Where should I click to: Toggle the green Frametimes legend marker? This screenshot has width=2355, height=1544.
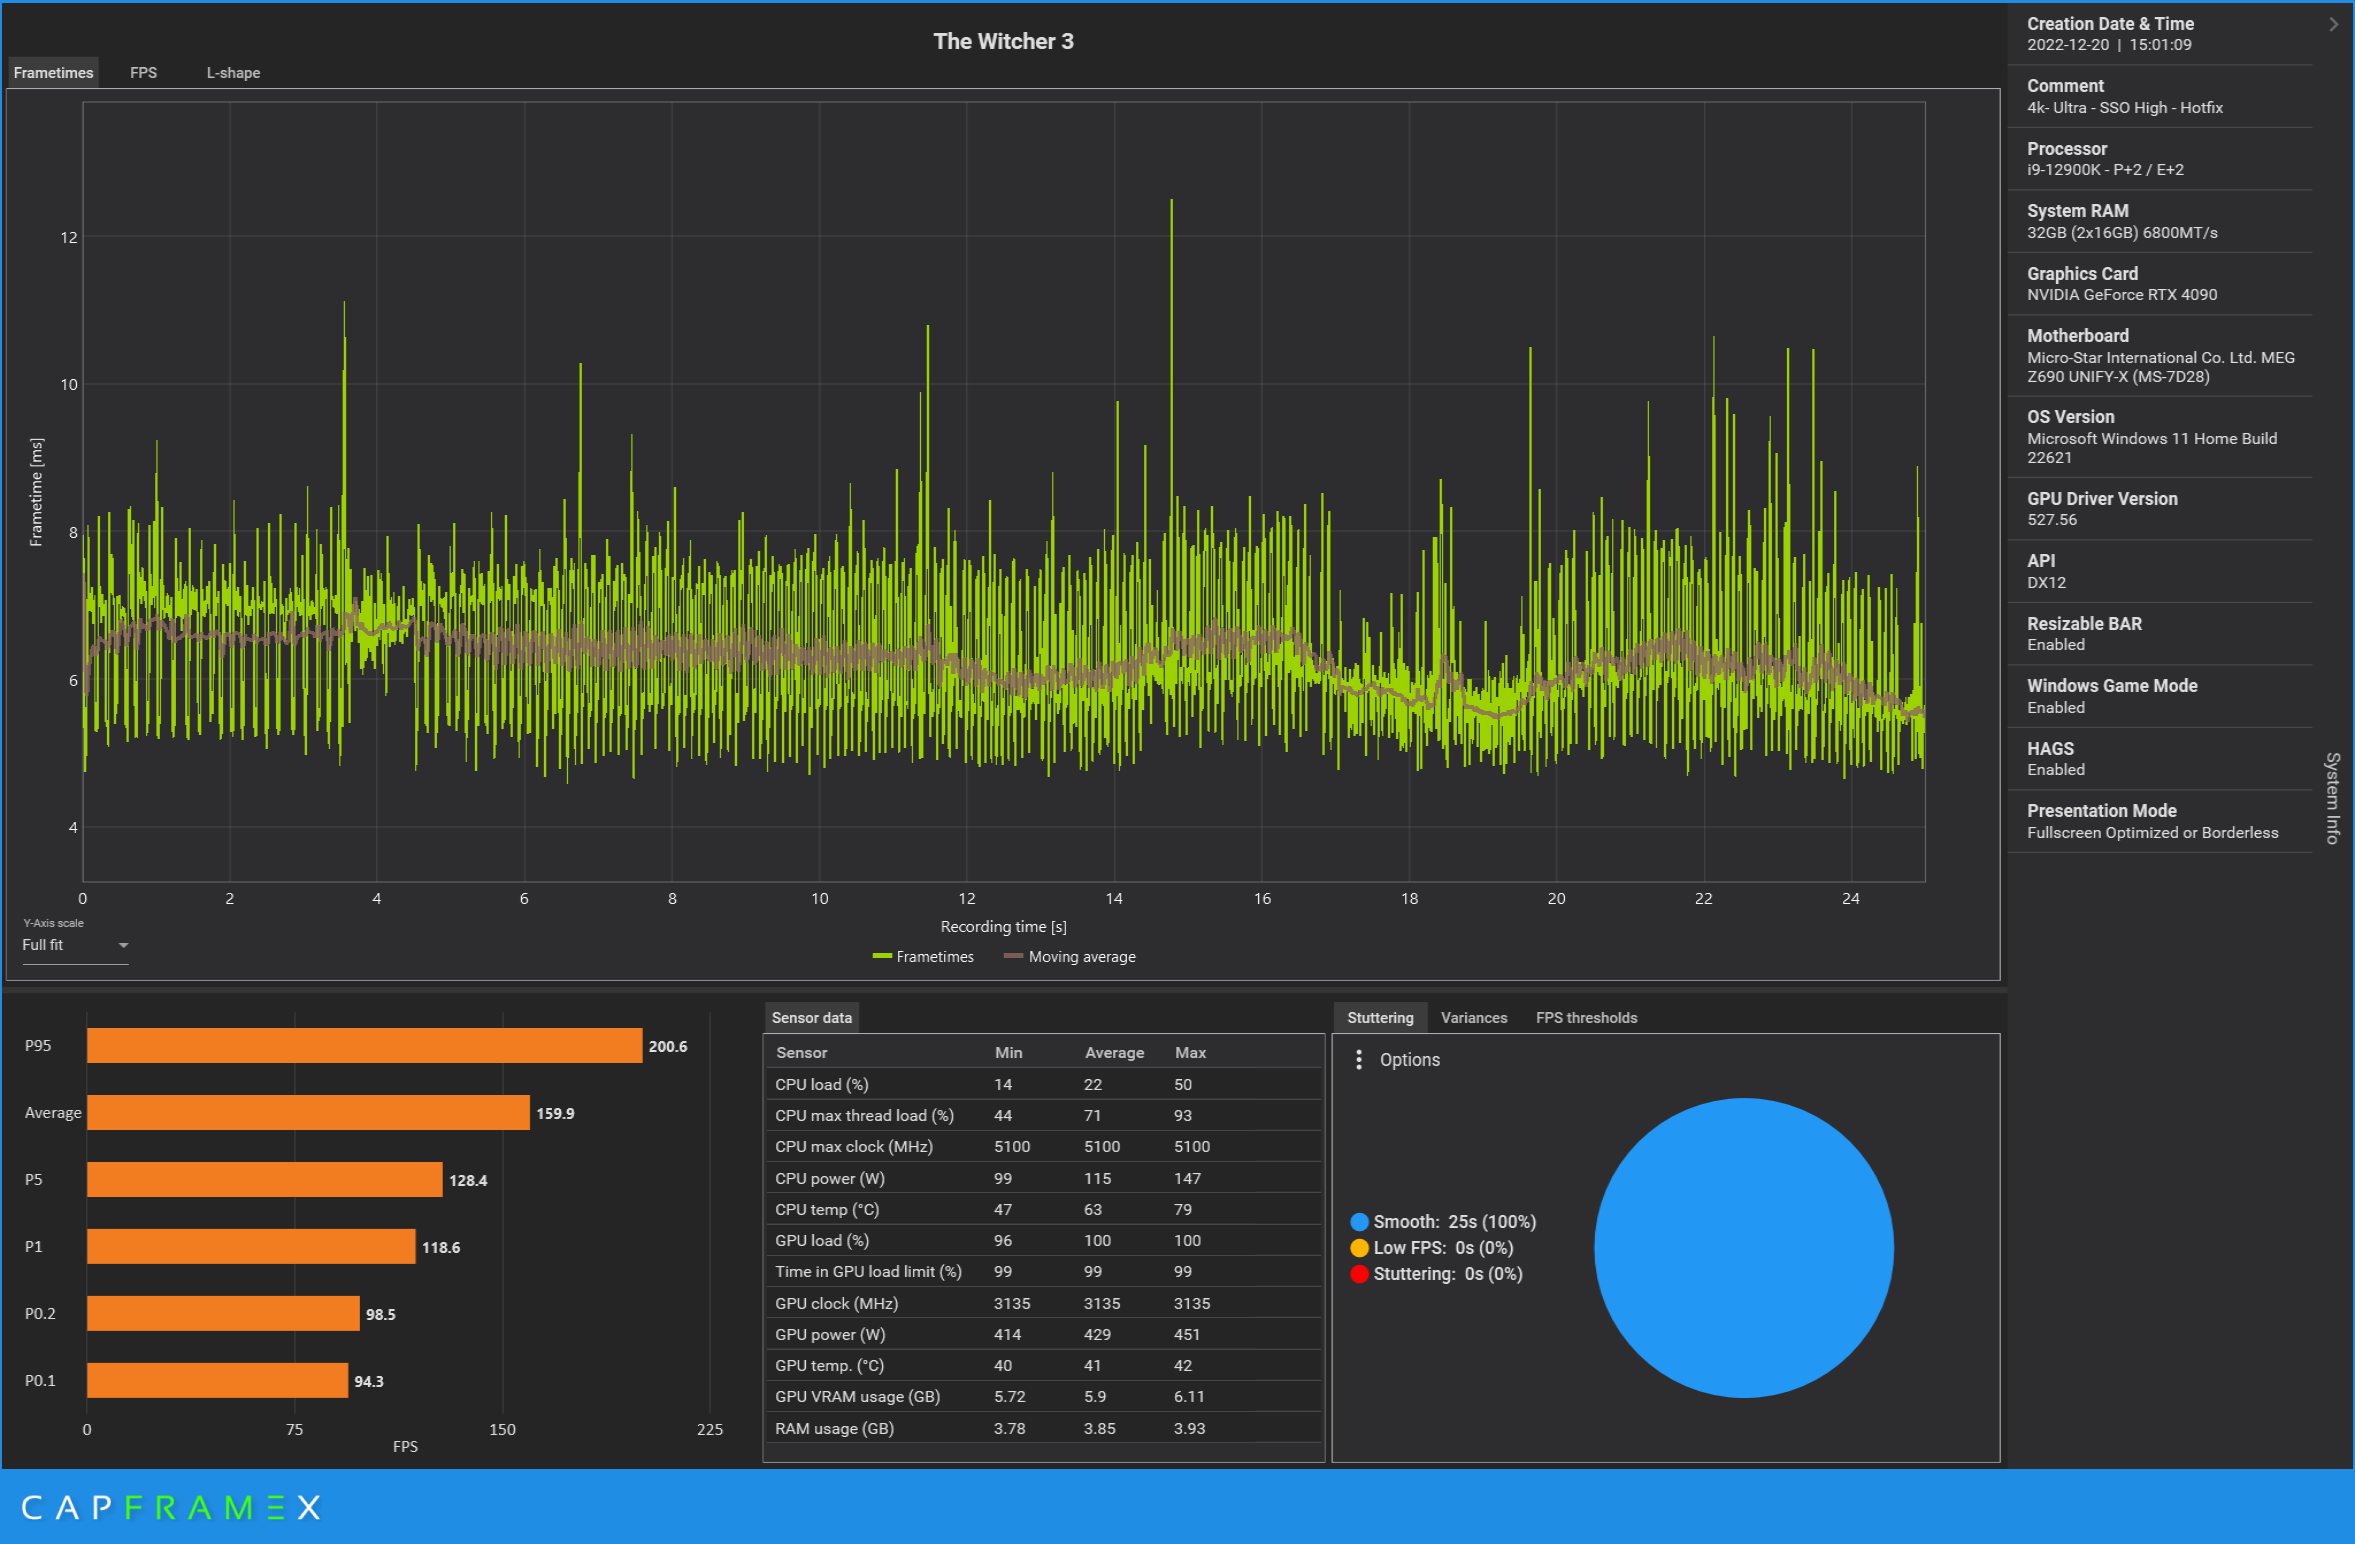(x=882, y=957)
